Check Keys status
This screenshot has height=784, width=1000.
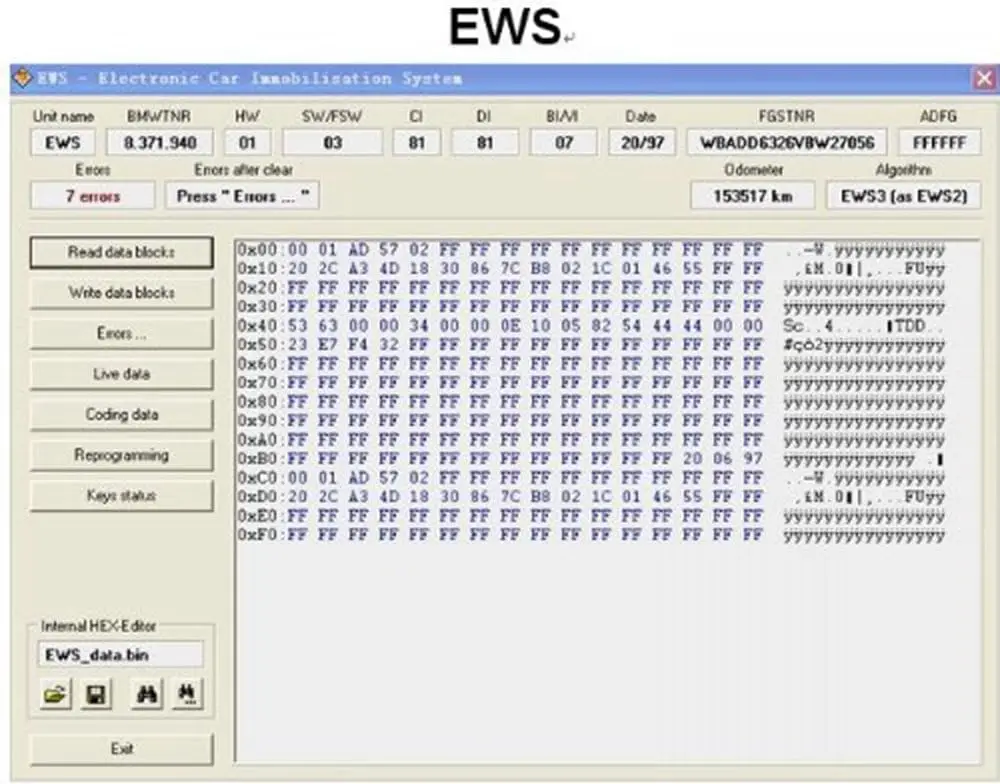121,495
